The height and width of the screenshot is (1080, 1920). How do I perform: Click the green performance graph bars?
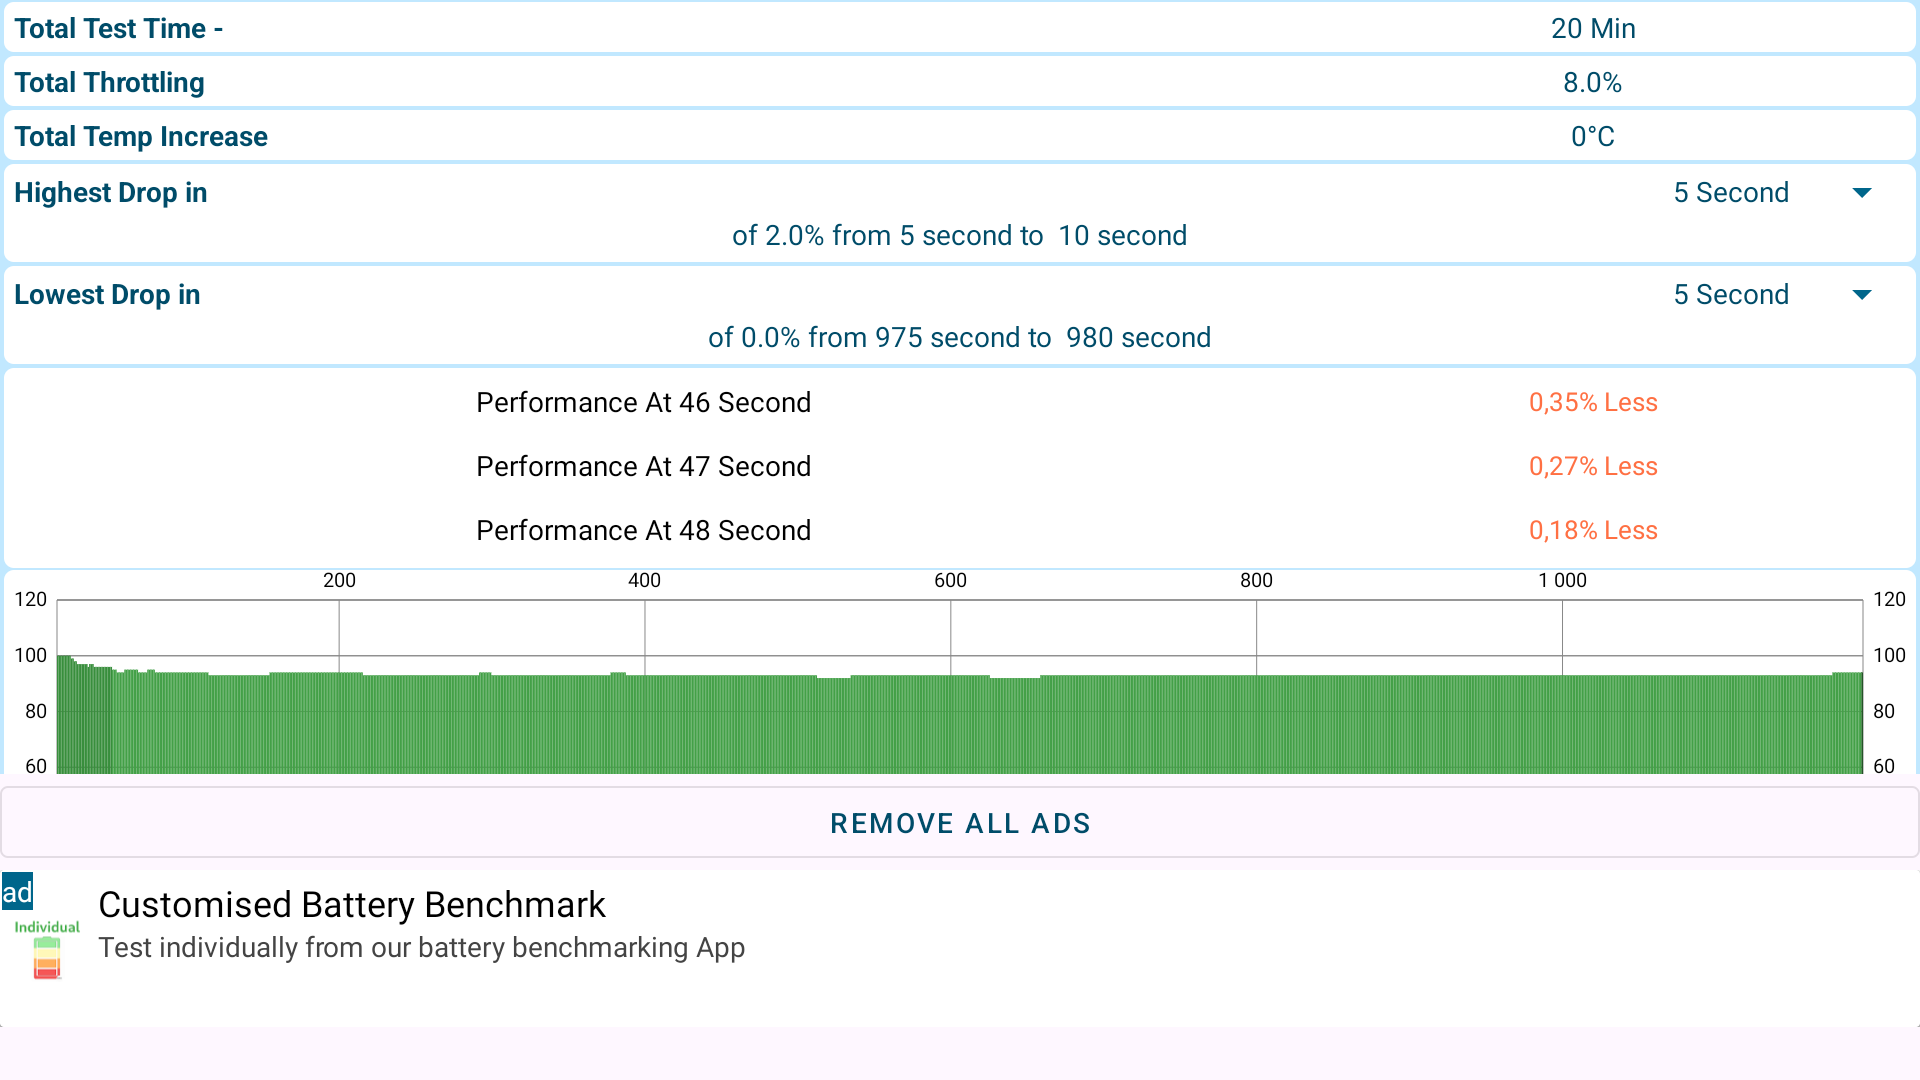pos(960,725)
